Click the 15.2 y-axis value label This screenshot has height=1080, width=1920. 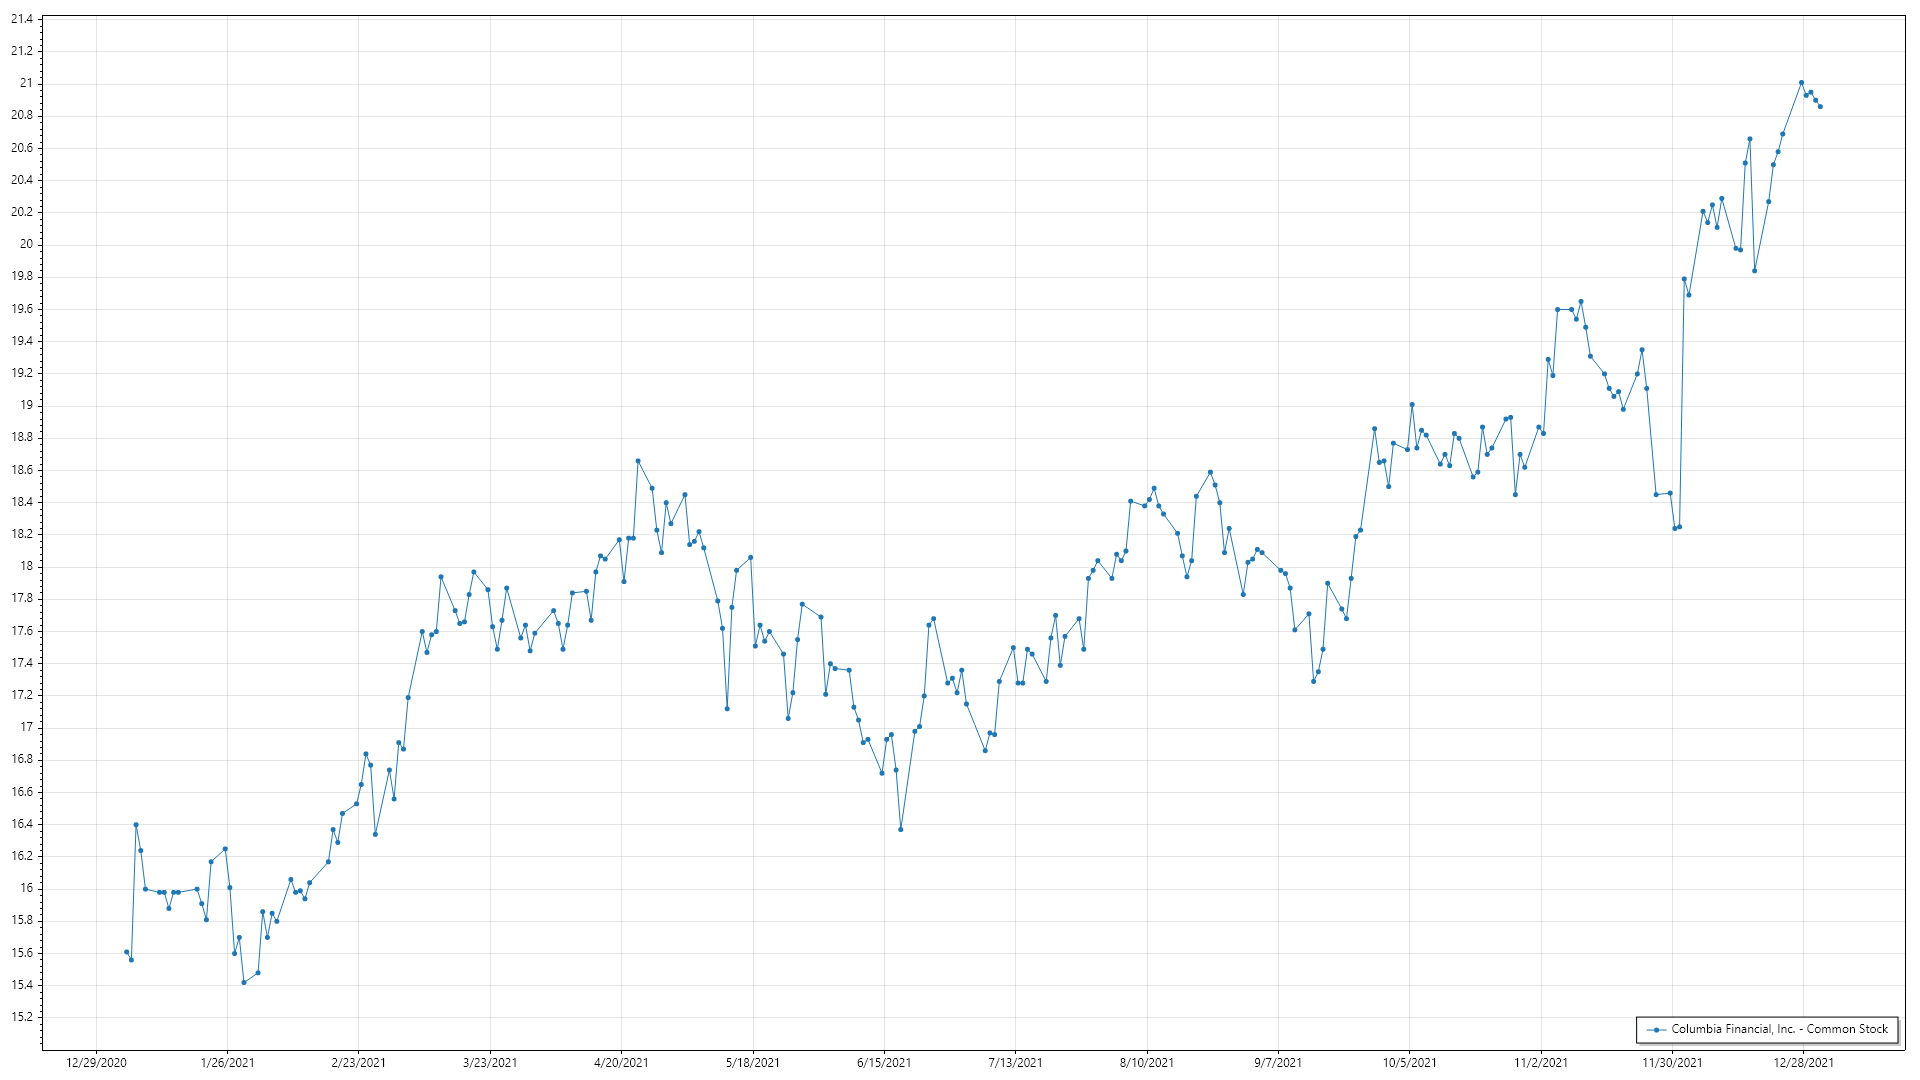point(22,1017)
